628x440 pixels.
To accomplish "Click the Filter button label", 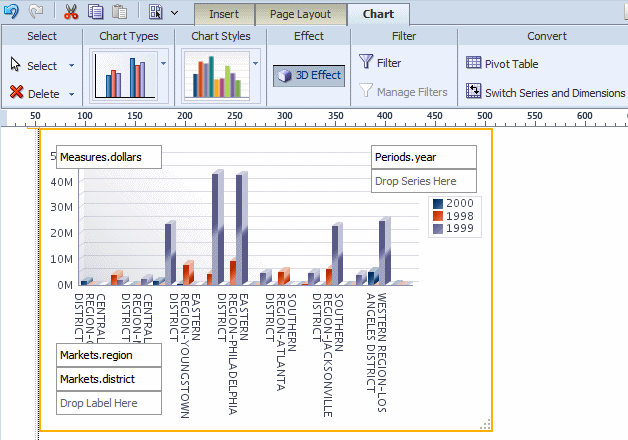I will (389, 63).
